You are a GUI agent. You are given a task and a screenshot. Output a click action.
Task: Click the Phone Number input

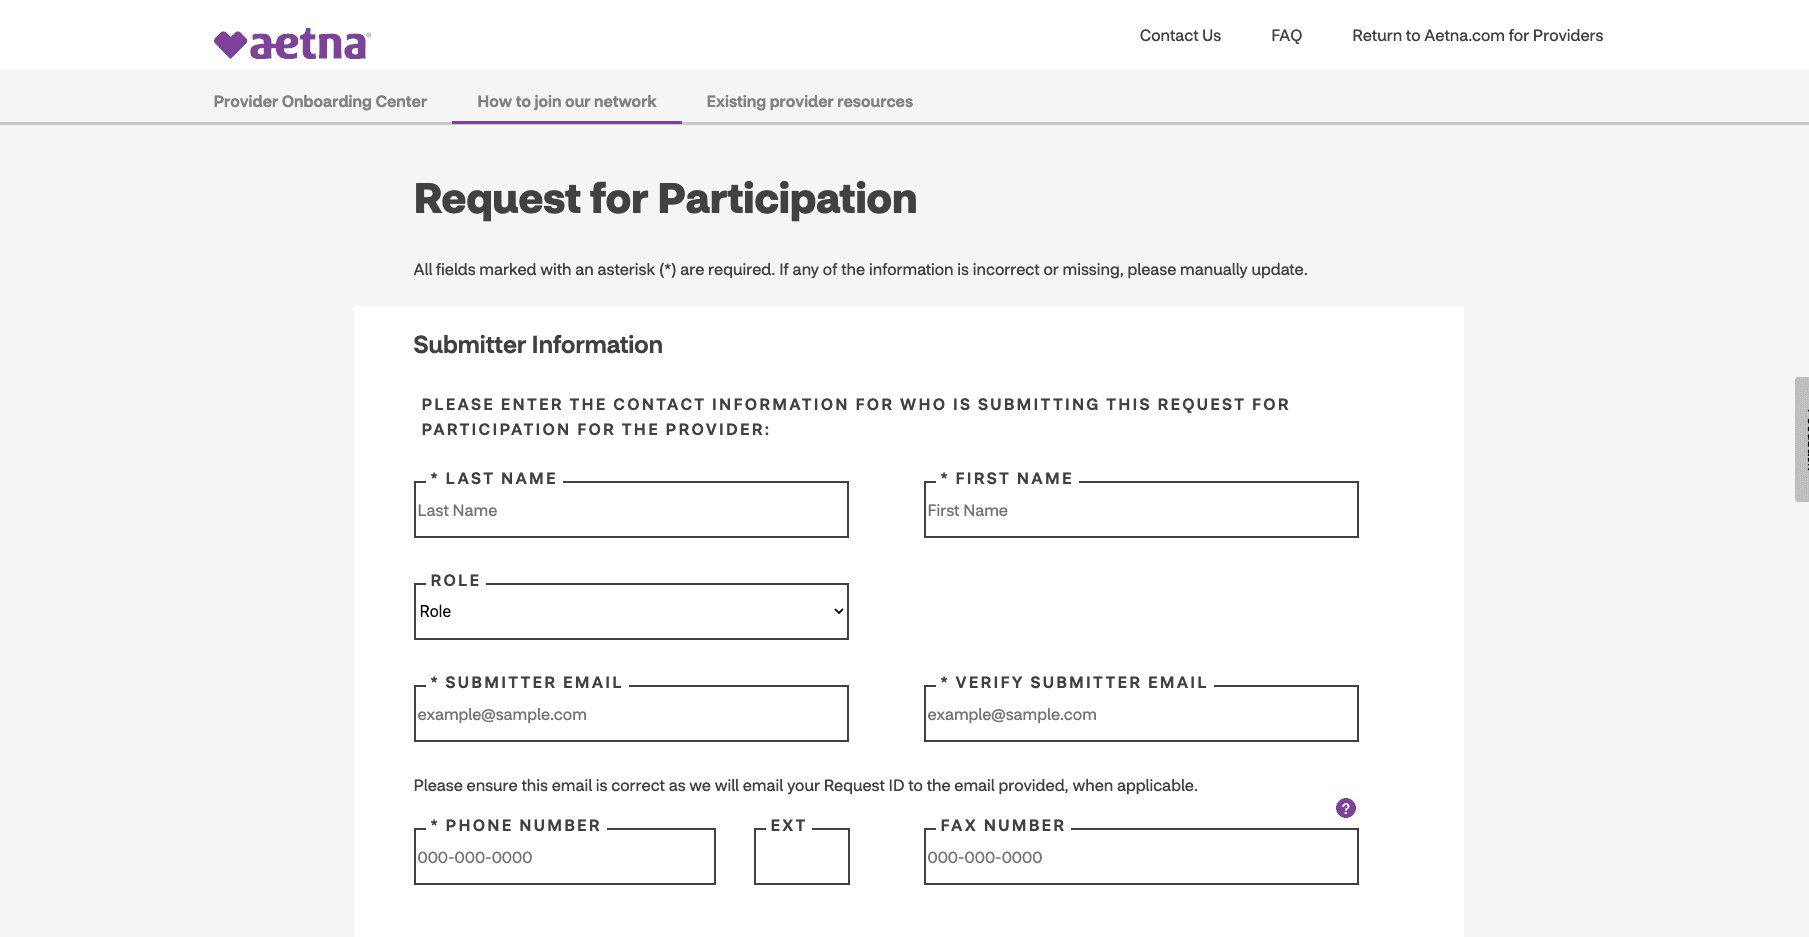pyautogui.click(x=565, y=857)
